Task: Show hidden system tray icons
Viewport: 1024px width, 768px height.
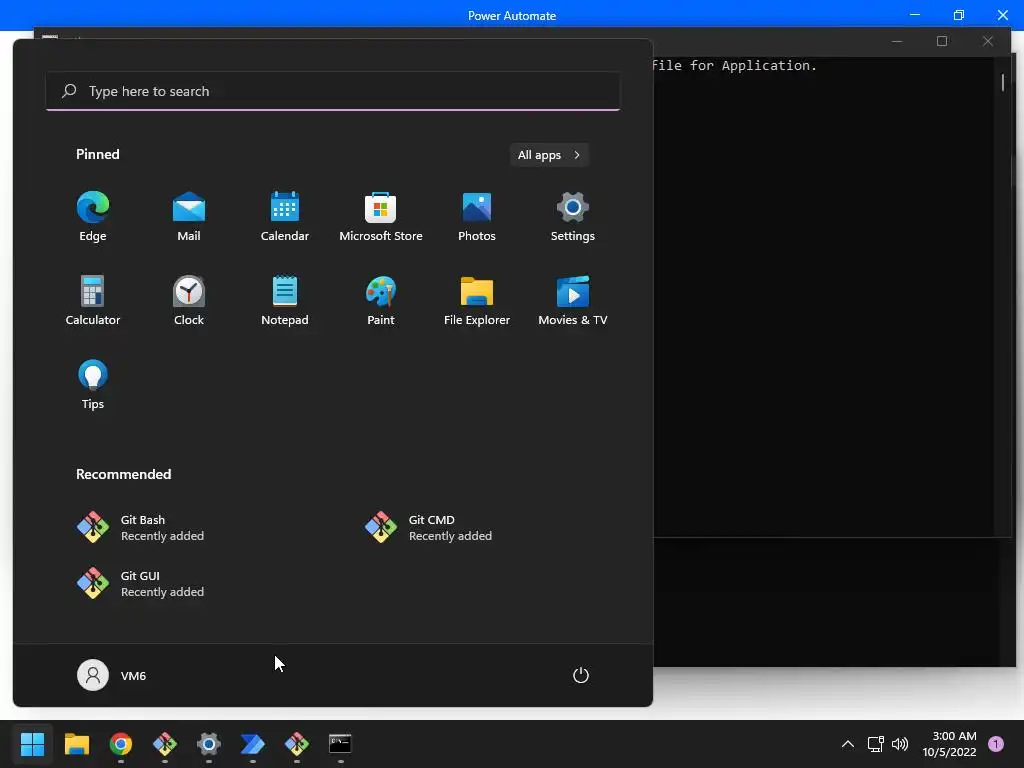Action: (848, 744)
